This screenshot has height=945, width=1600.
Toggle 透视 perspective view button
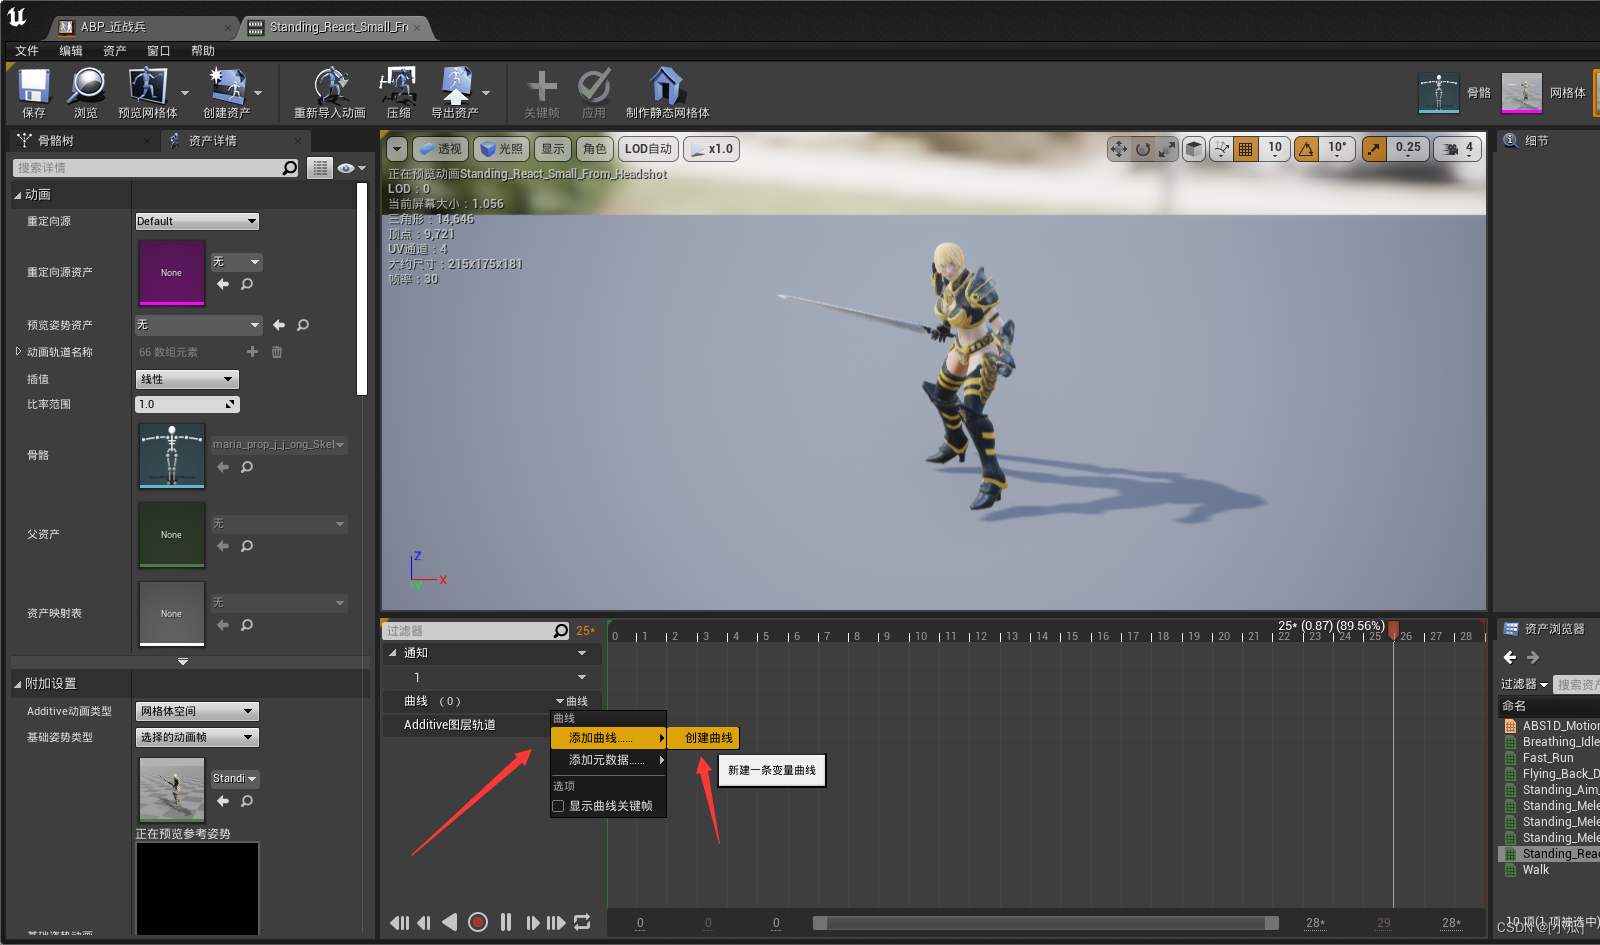click(x=440, y=149)
